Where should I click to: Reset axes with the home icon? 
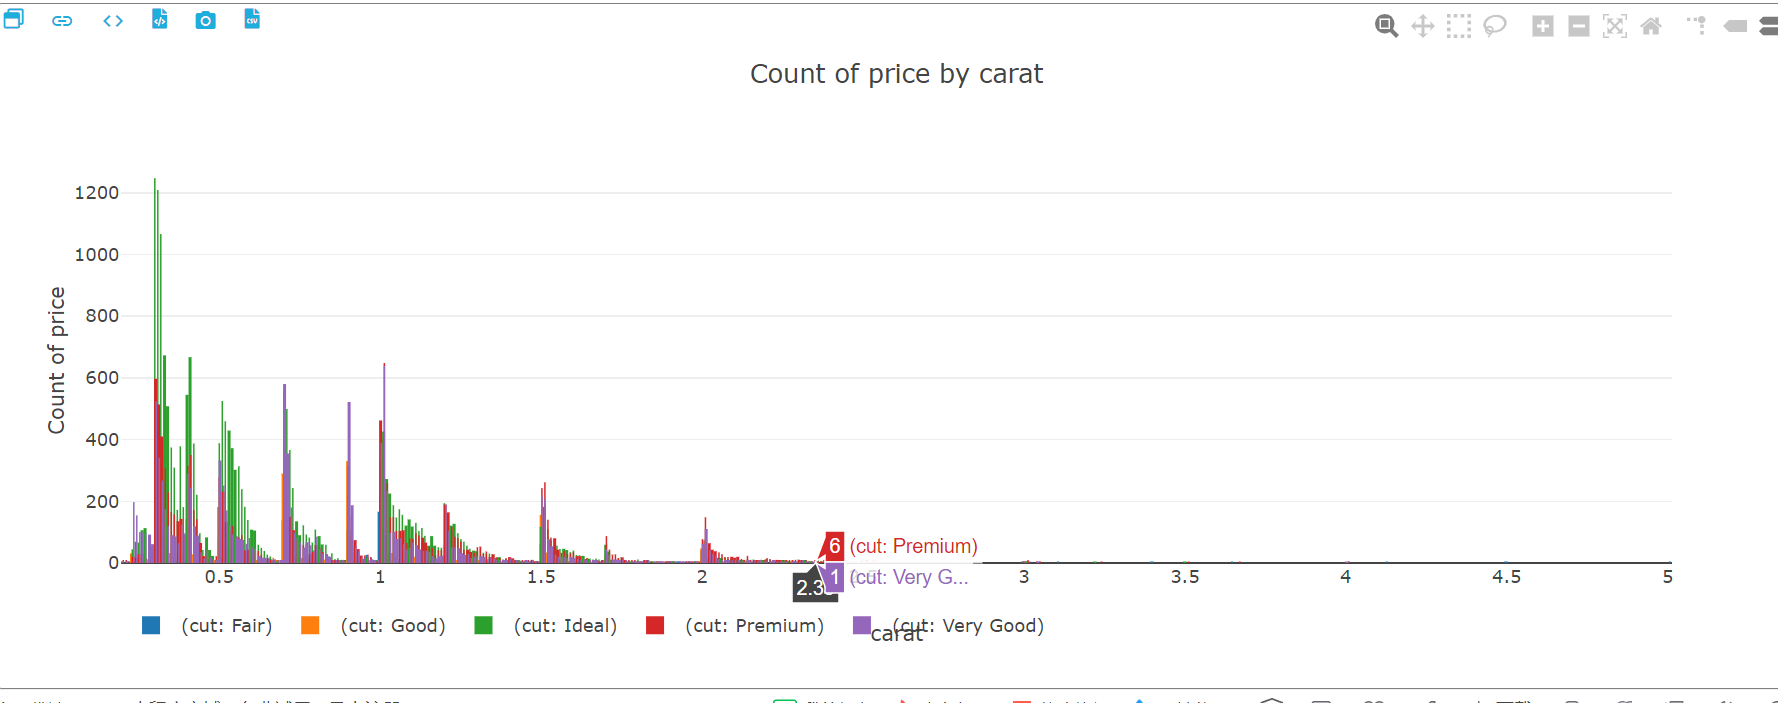pyautogui.click(x=1651, y=26)
